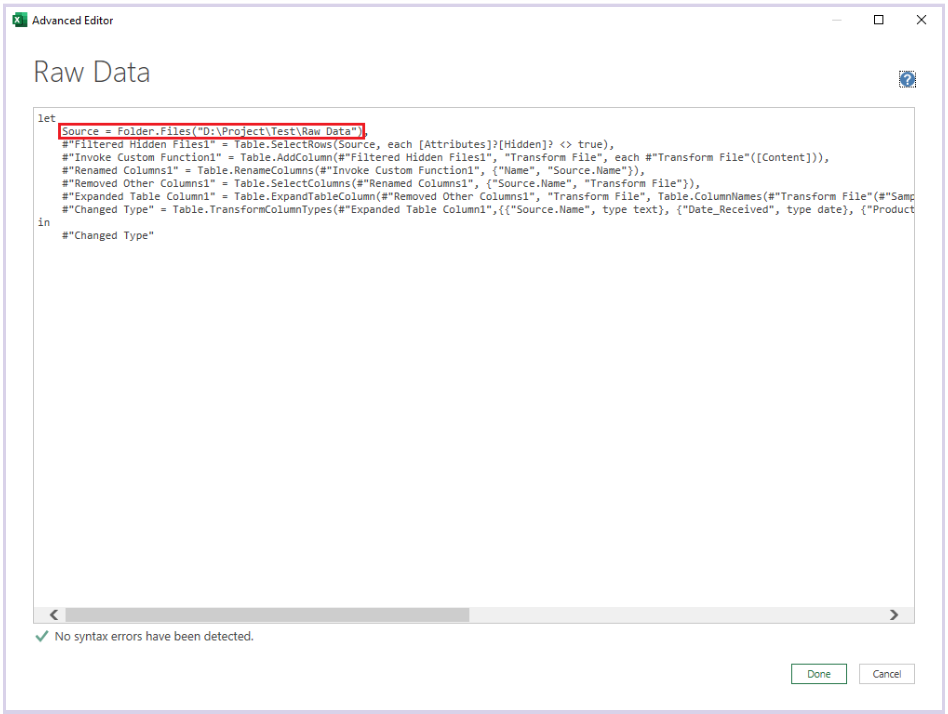The width and height of the screenshot is (948, 714).
Task: Click the Advanced Editor window title text
Action: click(x=73, y=20)
